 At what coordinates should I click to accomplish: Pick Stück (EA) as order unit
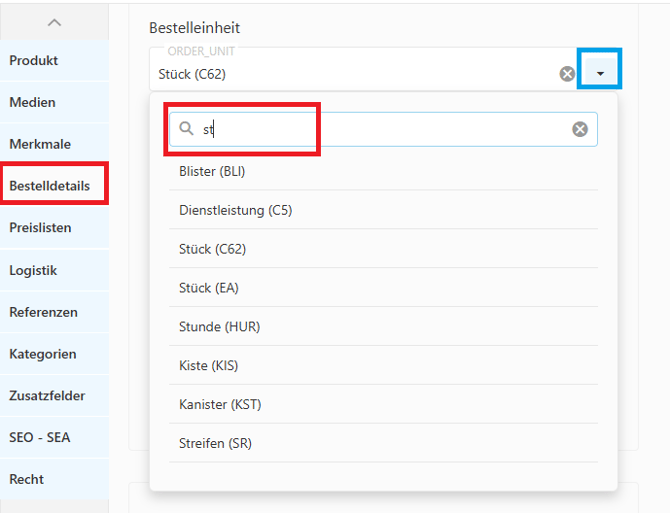(x=209, y=288)
